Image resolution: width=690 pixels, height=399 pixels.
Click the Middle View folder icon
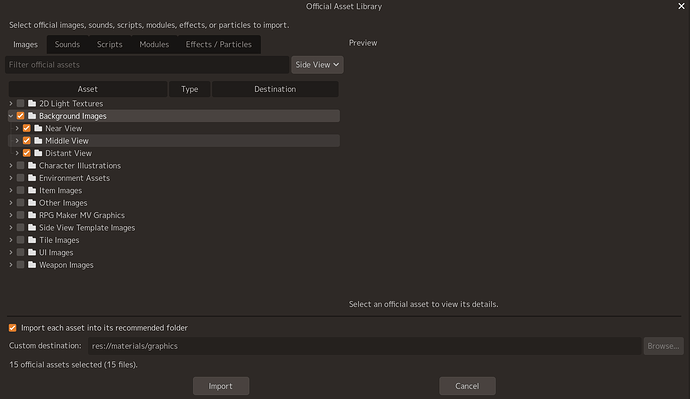[x=38, y=141]
